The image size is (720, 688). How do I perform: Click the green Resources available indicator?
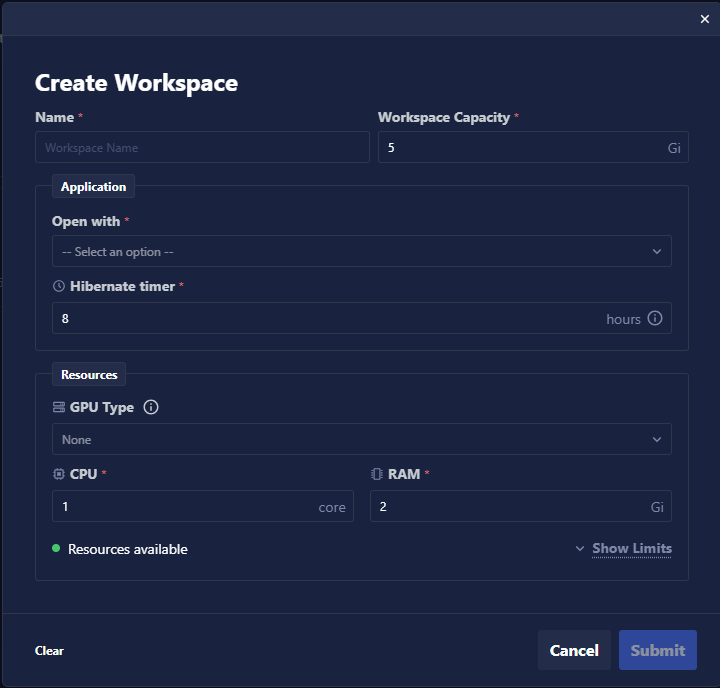[56, 548]
